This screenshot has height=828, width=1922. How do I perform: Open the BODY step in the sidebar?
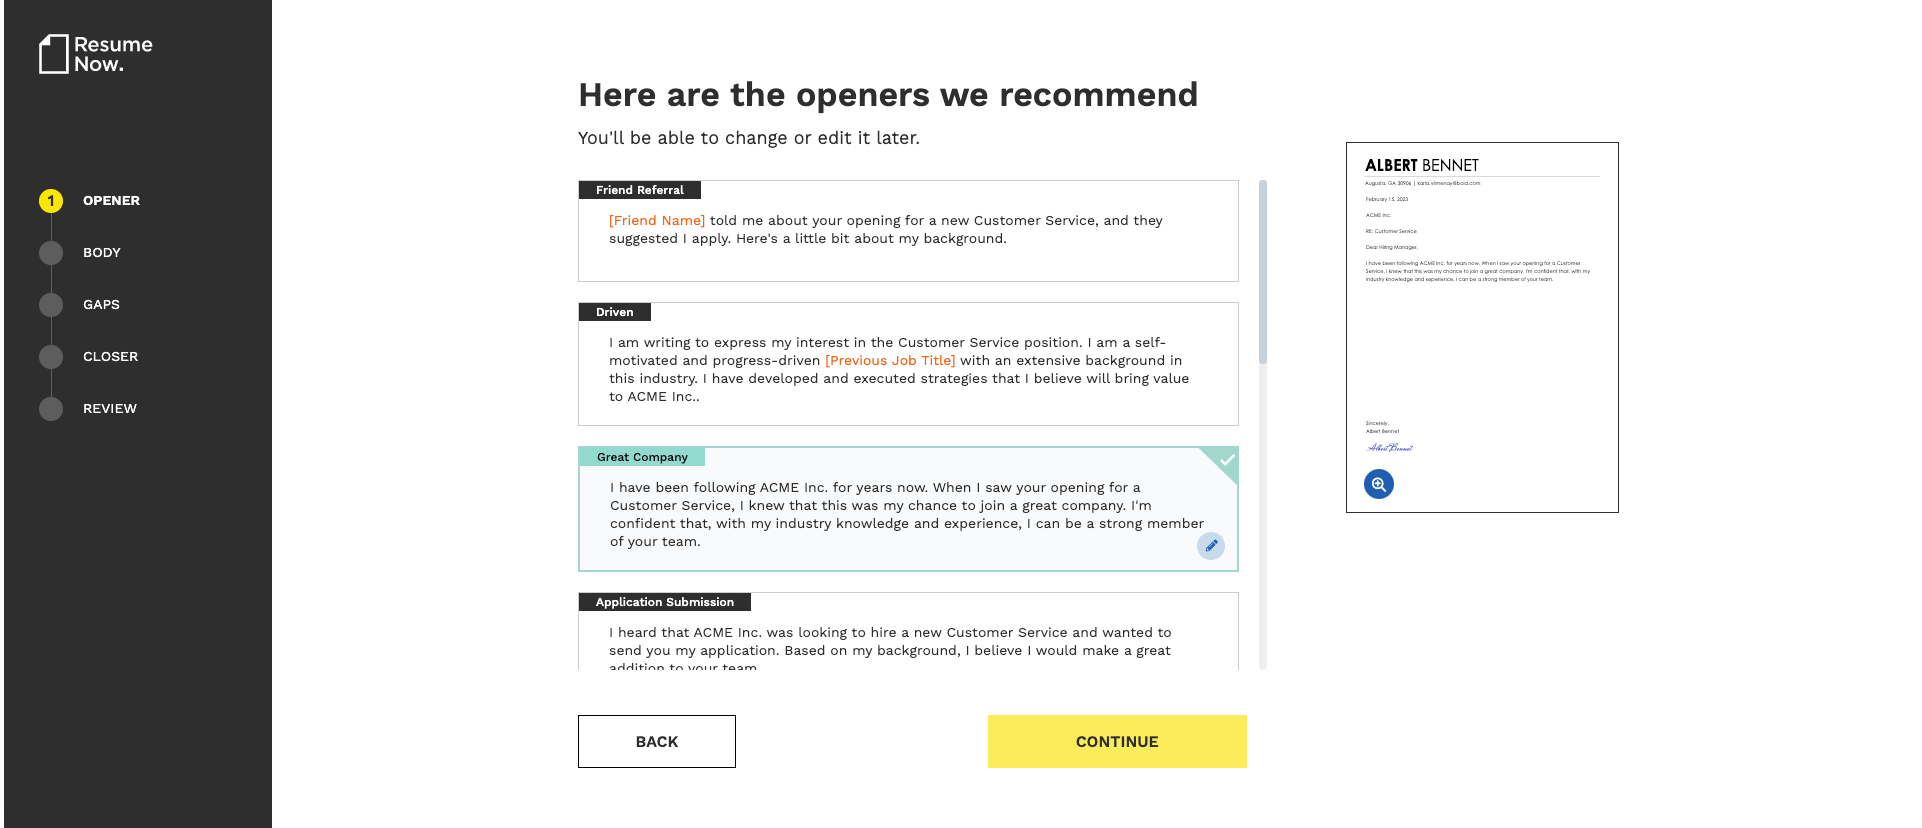pos(101,253)
